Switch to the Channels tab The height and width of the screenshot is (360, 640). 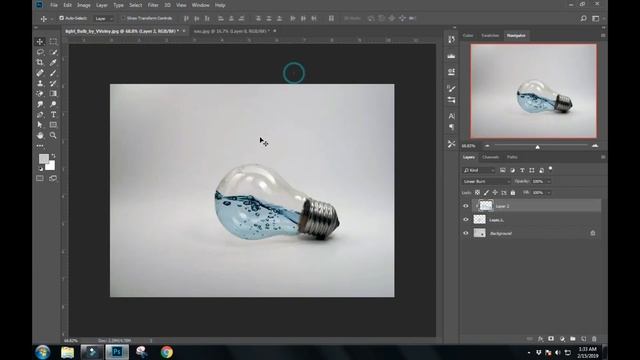pyautogui.click(x=490, y=157)
